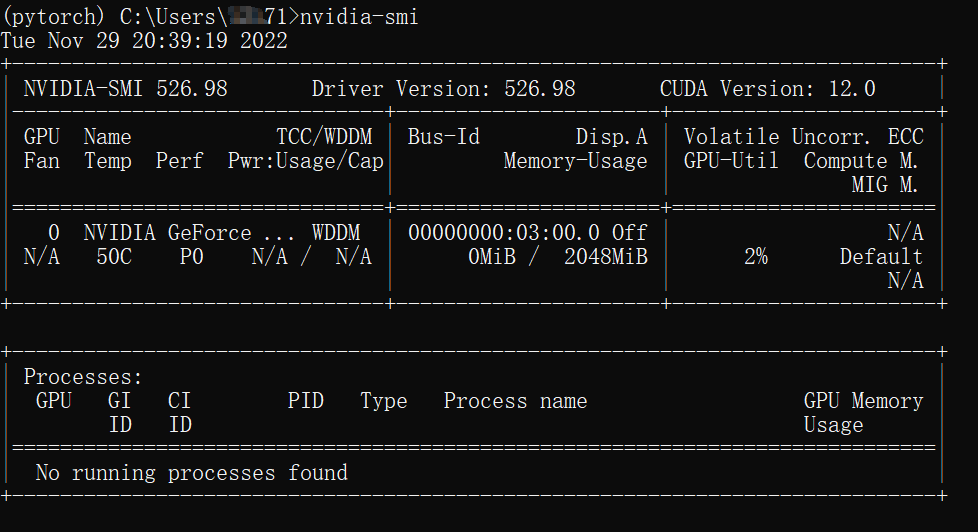Click the '2048MiB' total memory value
The width and height of the screenshot is (978, 532).
click(606, 257)
